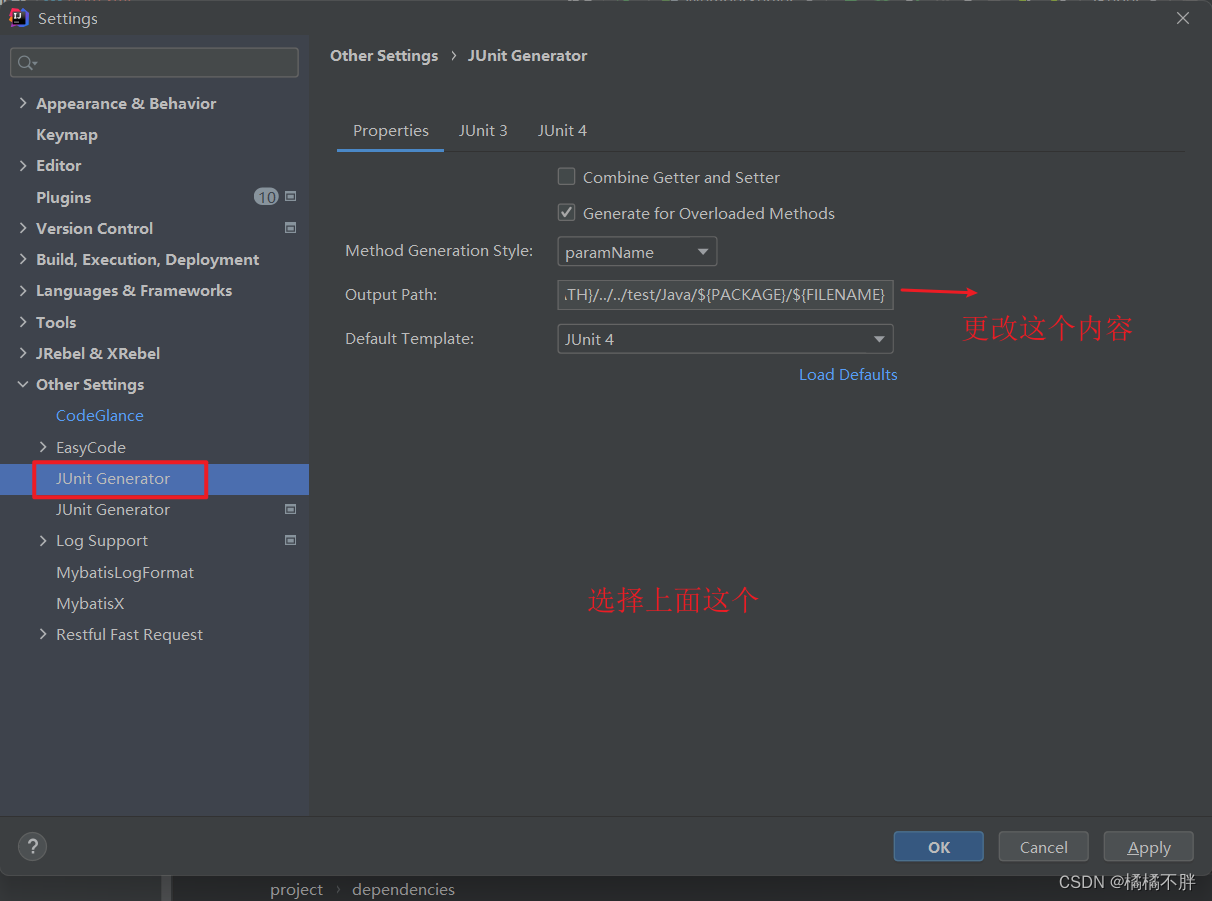Click Other Settings in the breadcrumb
The image size is (1212, 901).
coord(384,56)
